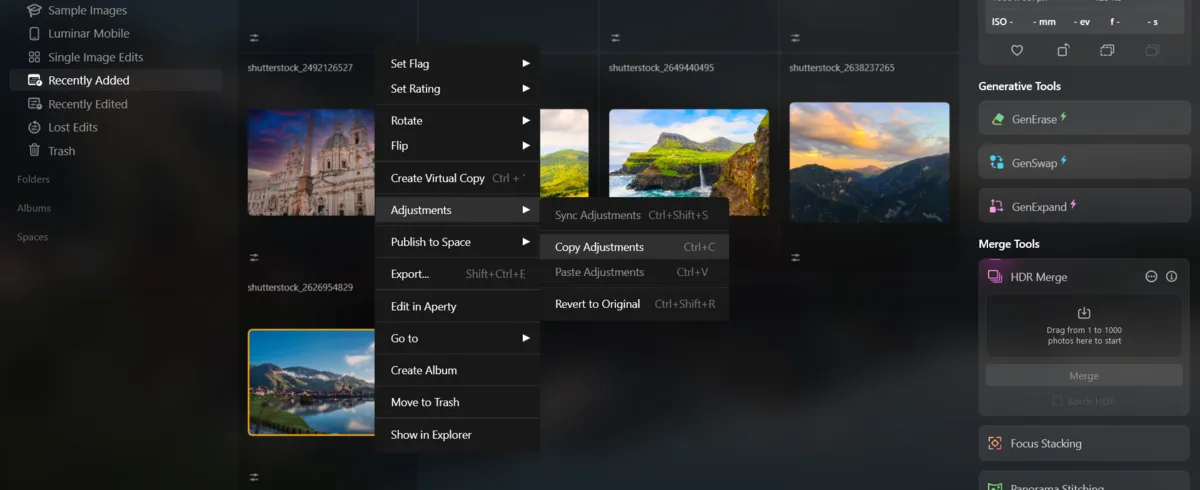Open the Trash in sidebar
The height and width of the screenshot is (490, 1200).
coord(61,151)
